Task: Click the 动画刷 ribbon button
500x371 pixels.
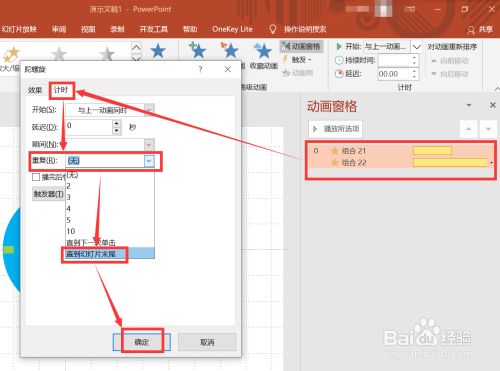Action: 298,73
